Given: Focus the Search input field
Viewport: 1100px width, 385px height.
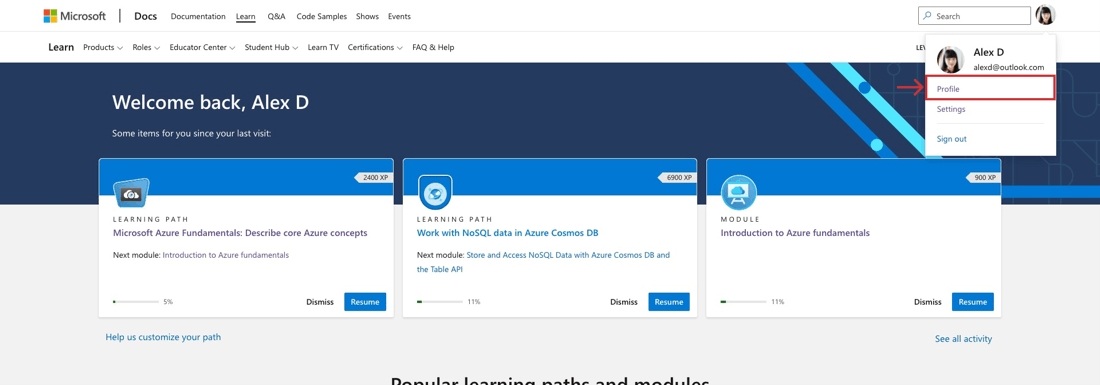Looking at the screenshot, I should [x=974, y=15].
